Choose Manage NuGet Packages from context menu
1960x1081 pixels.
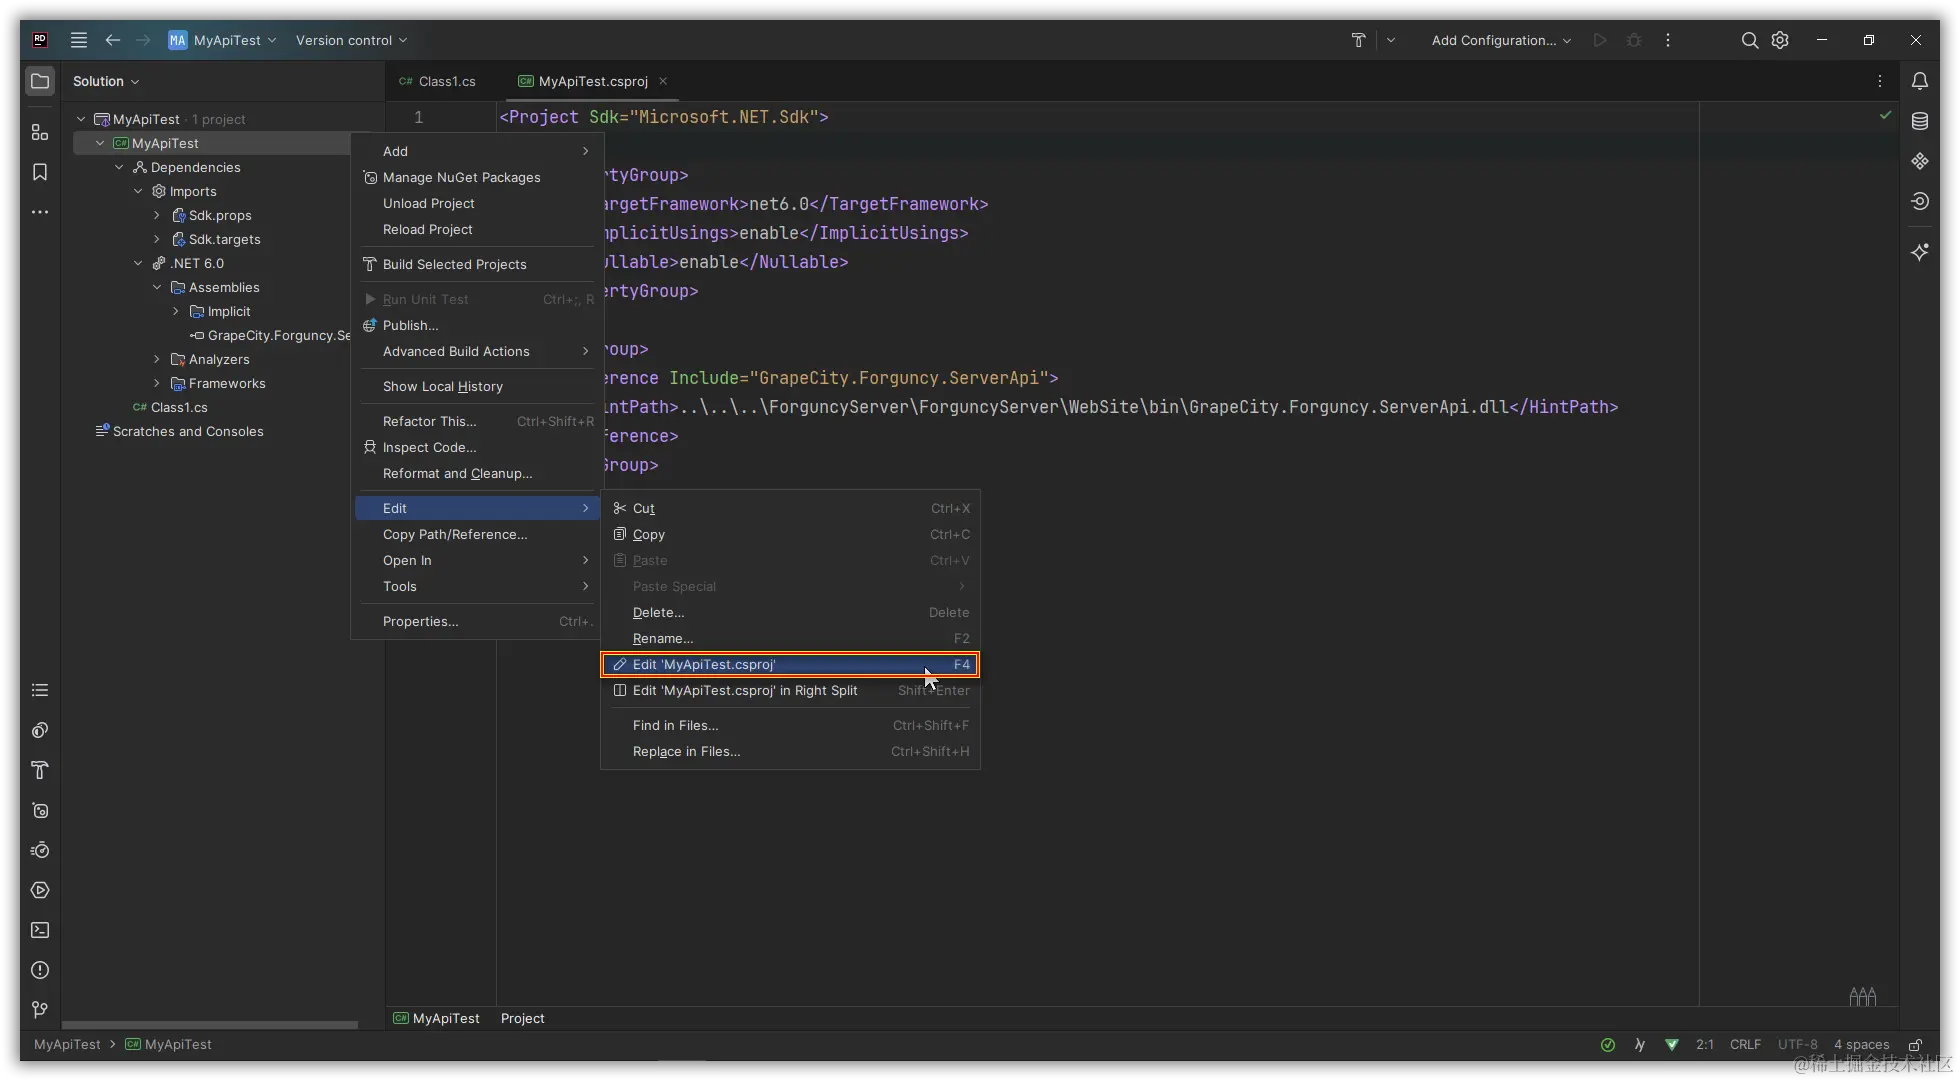tap(461, 177)
